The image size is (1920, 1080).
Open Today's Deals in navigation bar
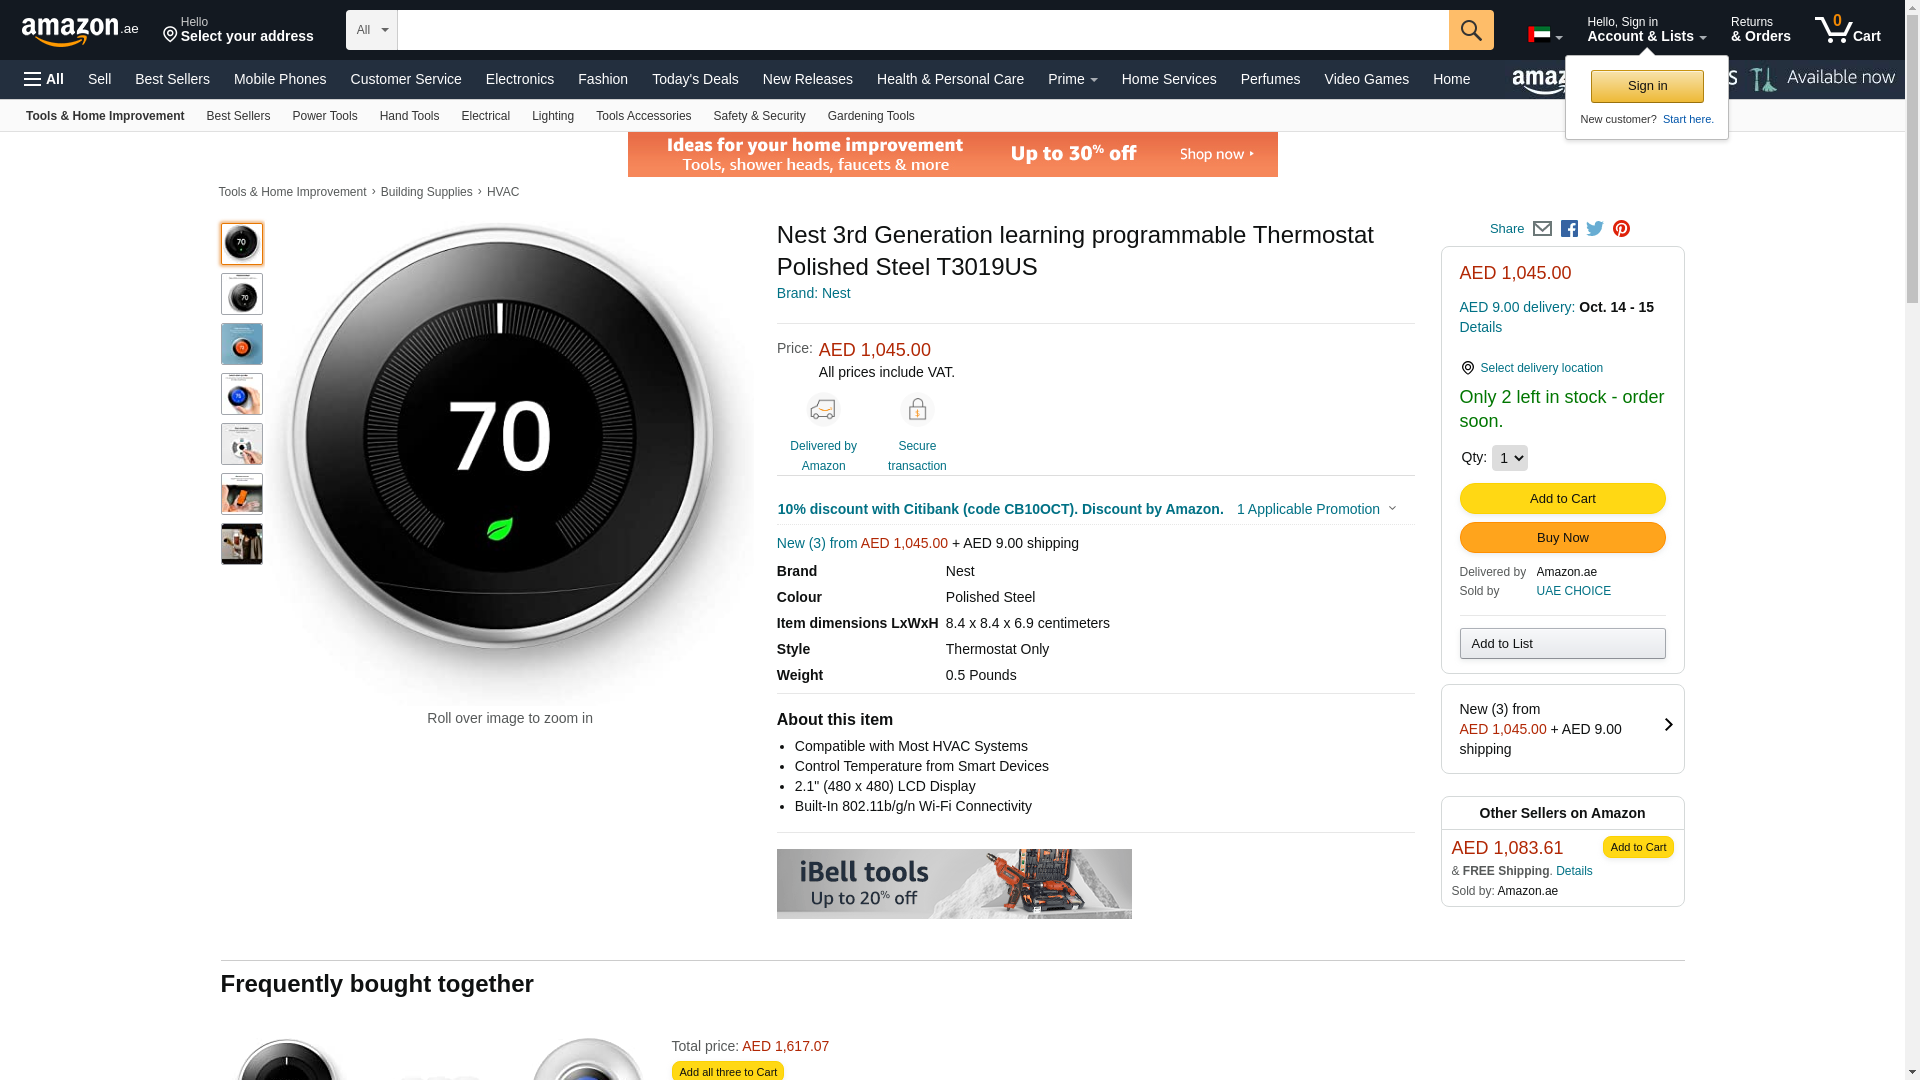click(695, 79)
